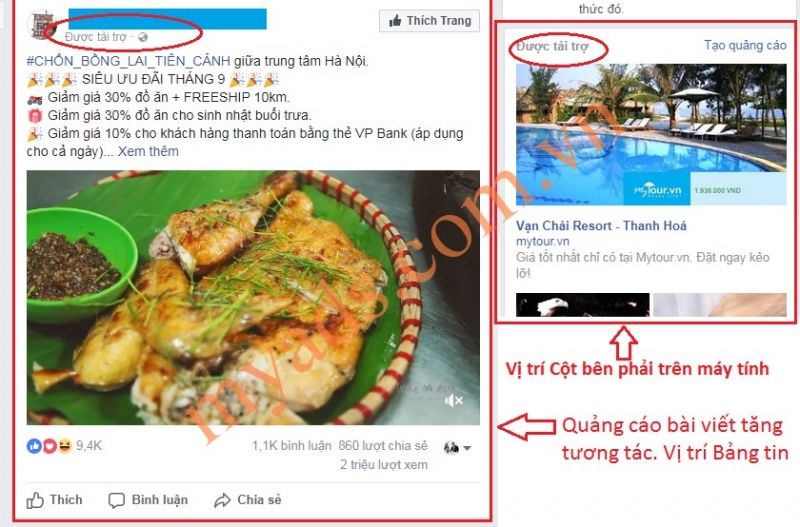The height and width of the screenshot is (527, 800).
Task: Open the eagle ad thumbnail
Action: 583,305
